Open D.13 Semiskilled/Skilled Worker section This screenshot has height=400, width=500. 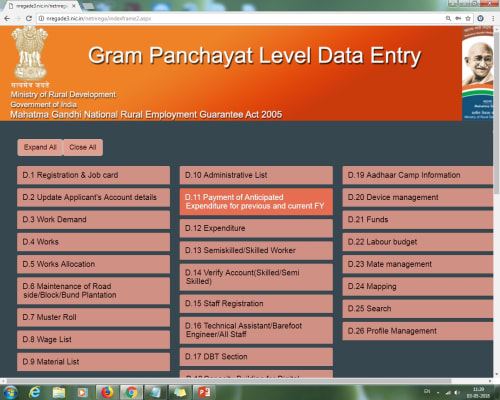(256, 251)
